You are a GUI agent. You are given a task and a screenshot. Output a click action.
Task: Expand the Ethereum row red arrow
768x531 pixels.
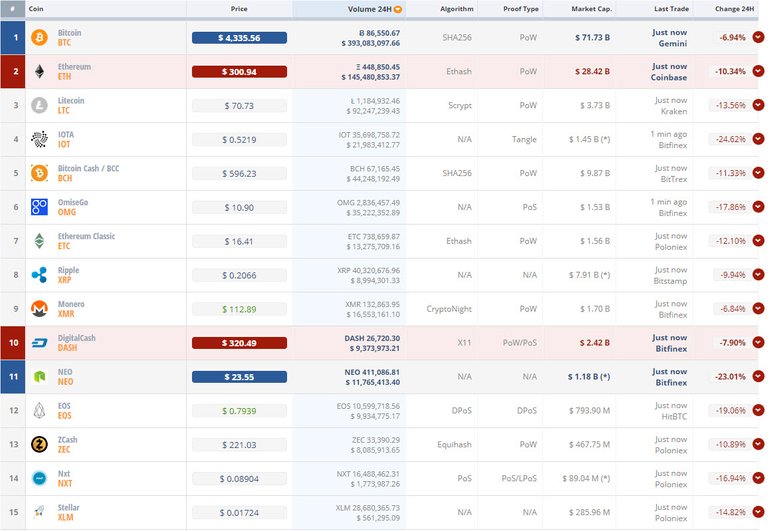(758, 71)
